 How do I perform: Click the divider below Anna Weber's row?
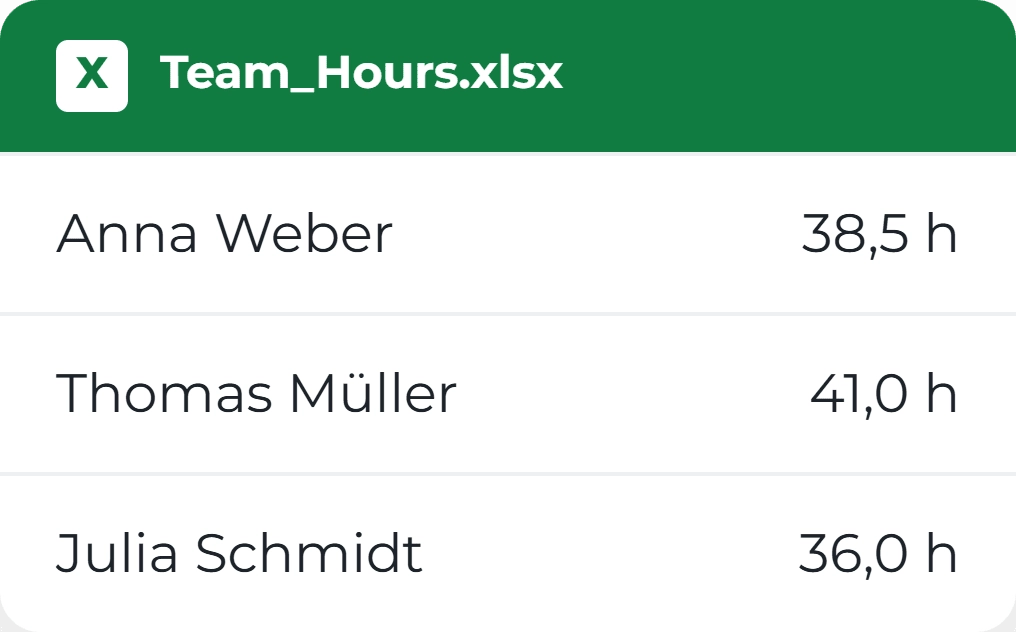(x=508, y=314)
